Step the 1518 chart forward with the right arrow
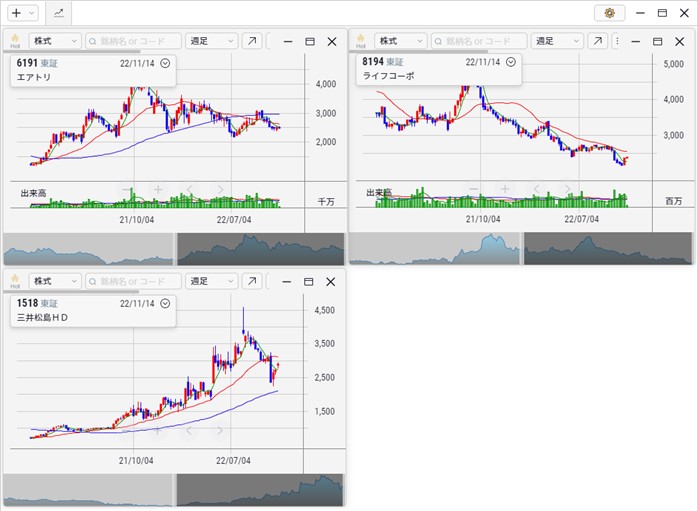Screen dimensions: 698x511 (x=220, y=430)
